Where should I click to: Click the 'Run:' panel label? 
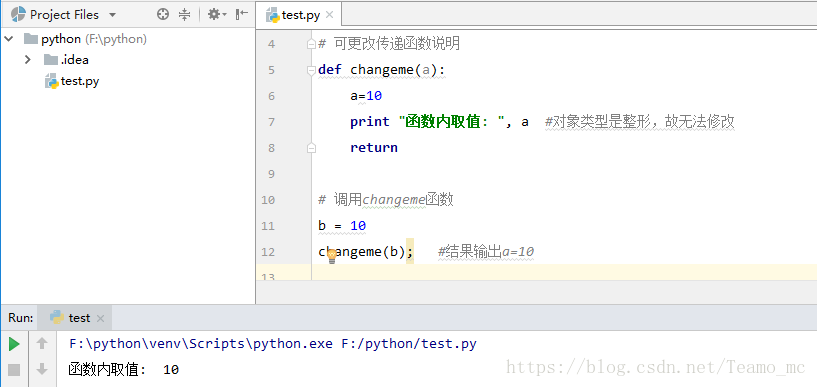(x=21, y=318)
